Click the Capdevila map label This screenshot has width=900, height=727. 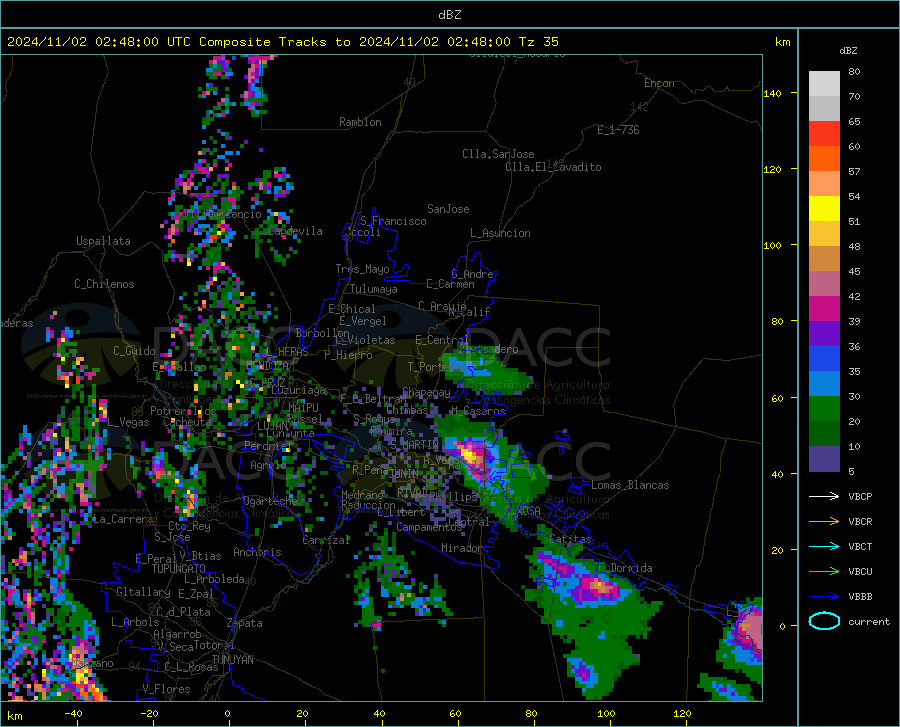295,231
